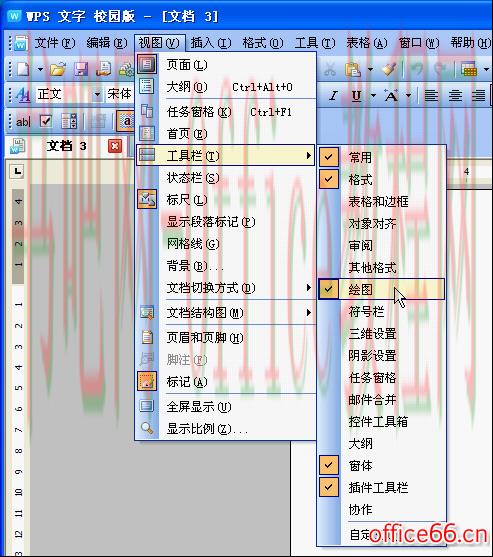Click the Styles AA icon
The height and width of the screenshot is (557, 493).
[23, 94]
